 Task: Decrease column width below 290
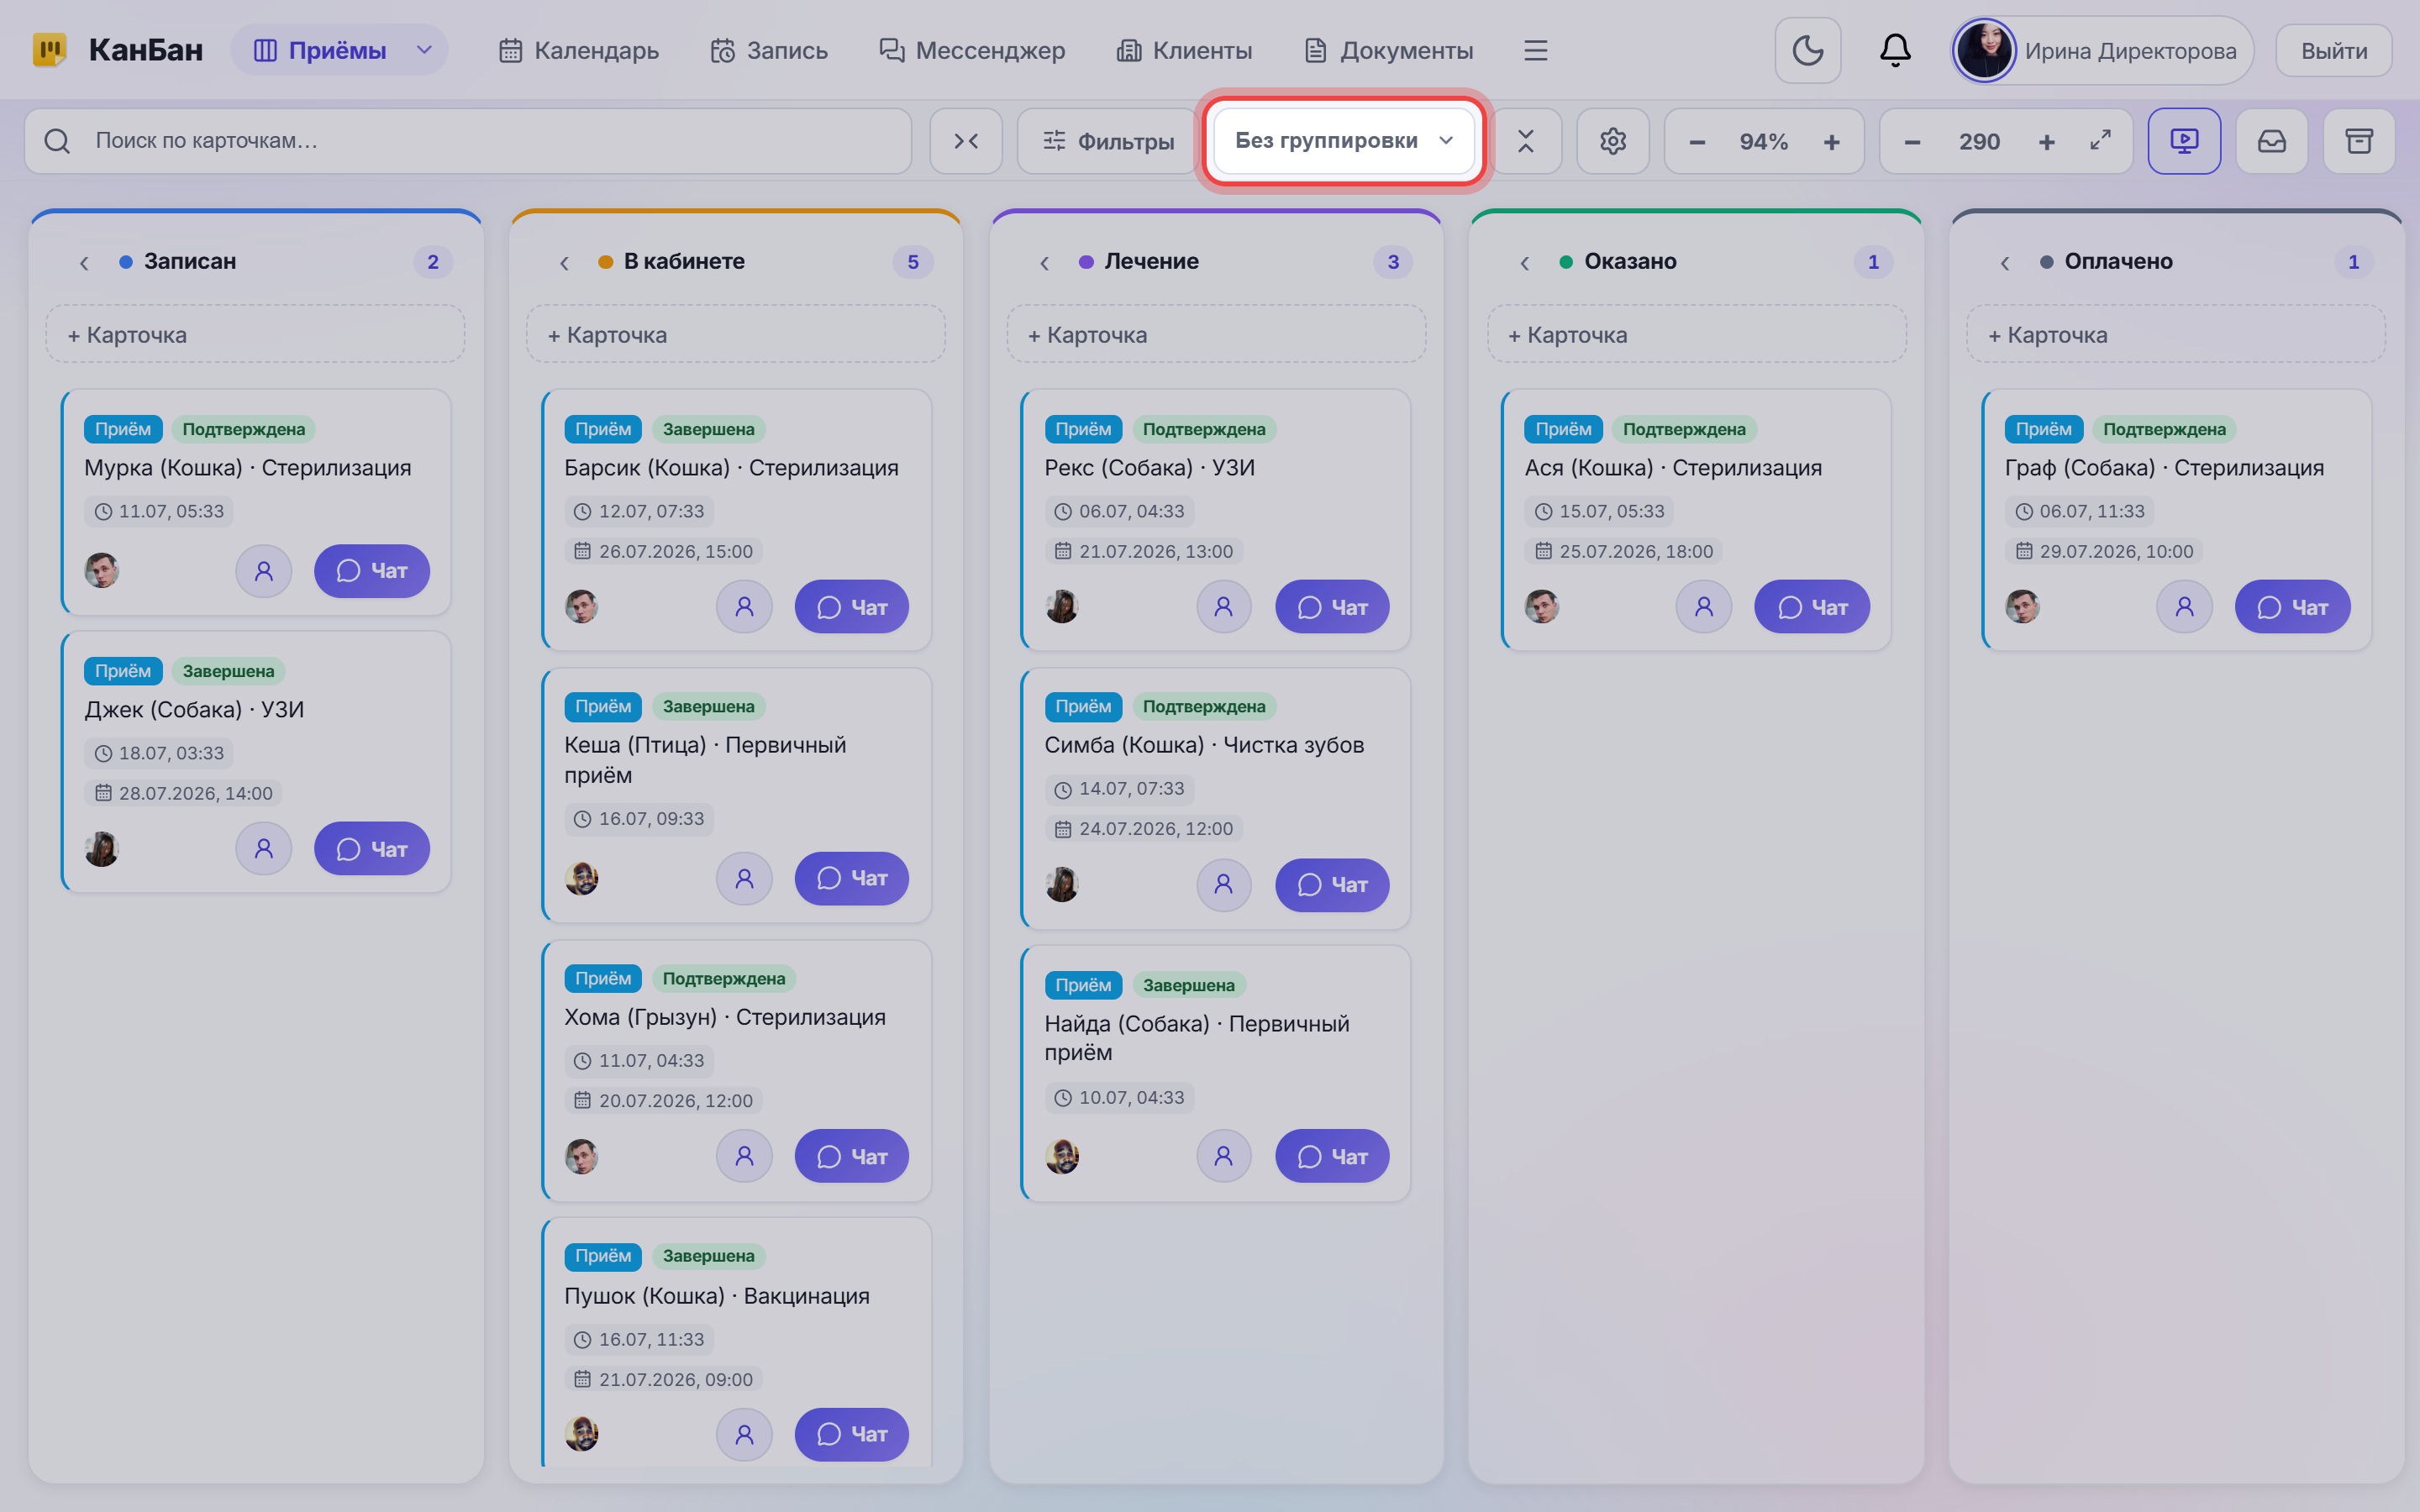pos(1912,142)
